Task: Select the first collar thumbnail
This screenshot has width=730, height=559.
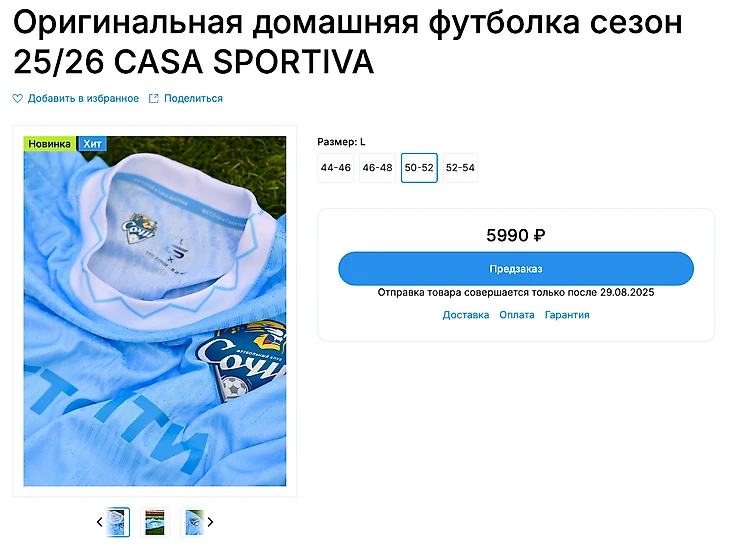Action: coord(118,522)
